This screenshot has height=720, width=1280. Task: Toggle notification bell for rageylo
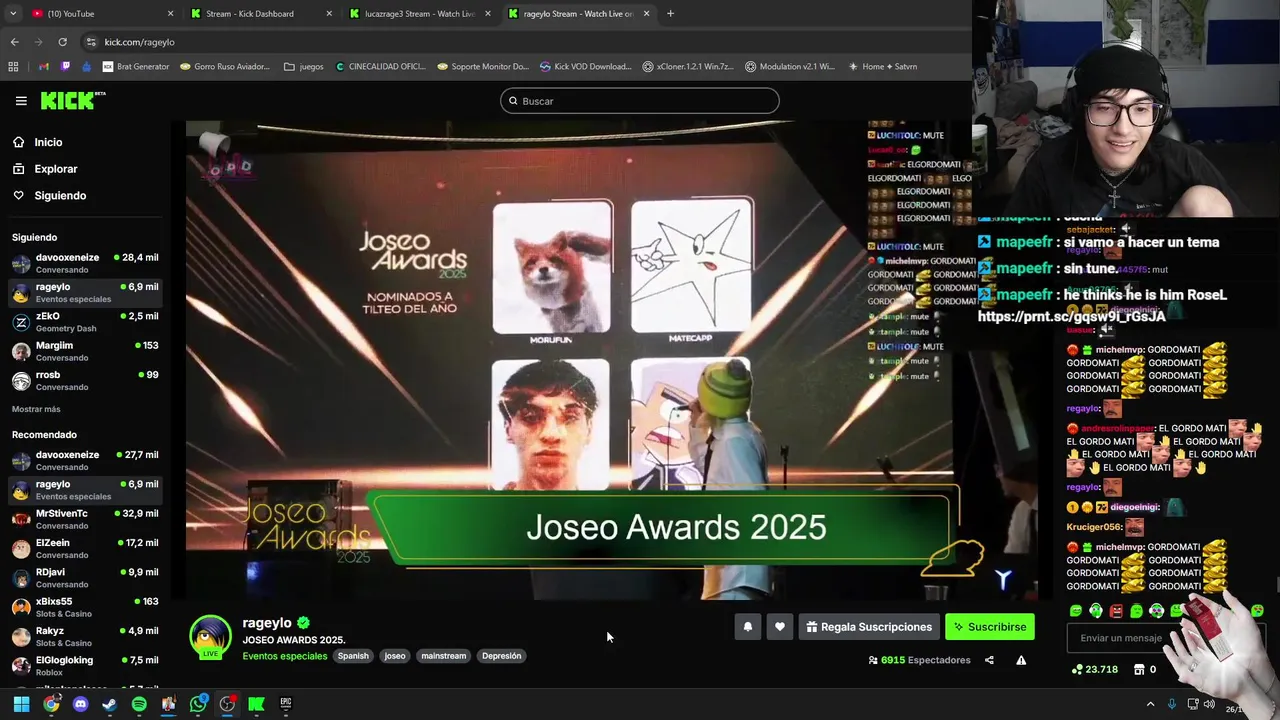(747, 627)
